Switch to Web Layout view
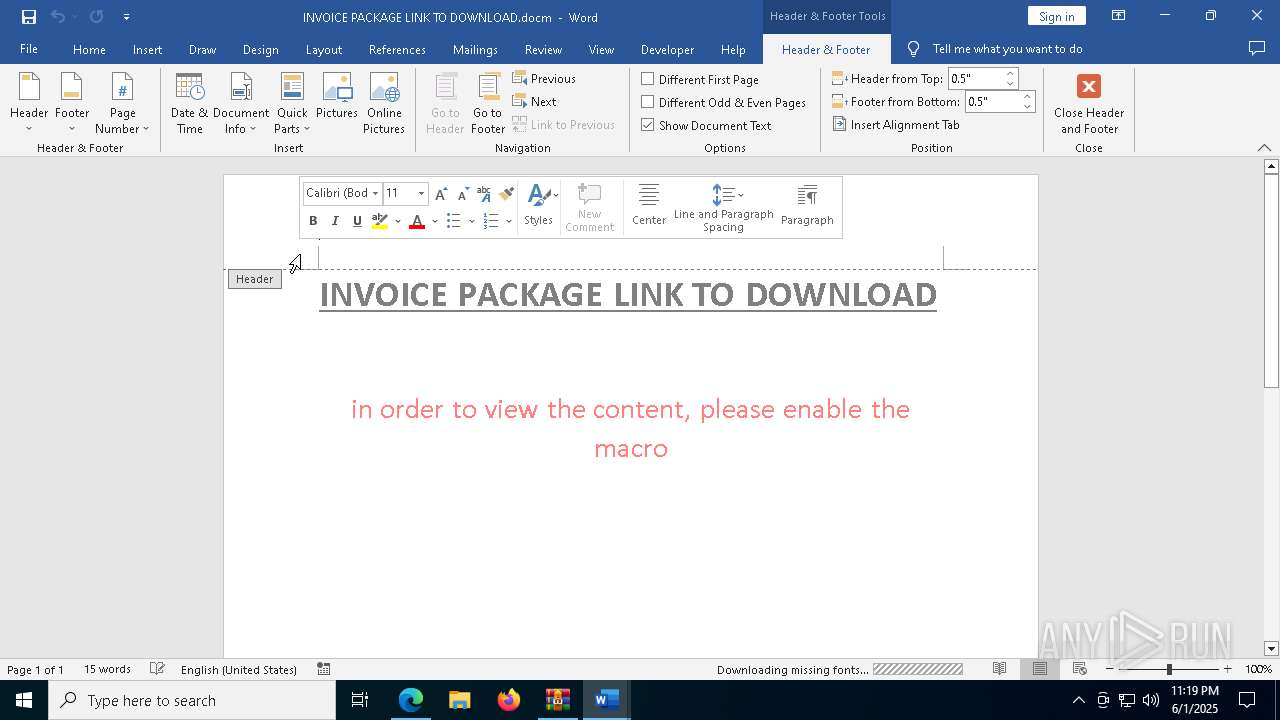This screenshot has width=1280, height=720. pos(1080,669)
